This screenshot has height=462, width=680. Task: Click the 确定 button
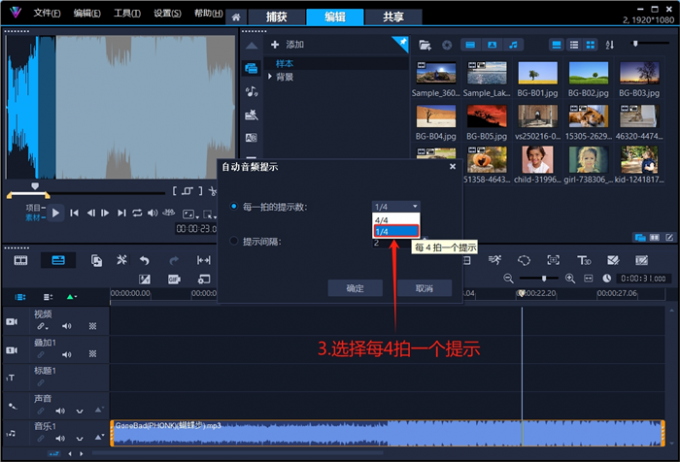click(355, 288)
